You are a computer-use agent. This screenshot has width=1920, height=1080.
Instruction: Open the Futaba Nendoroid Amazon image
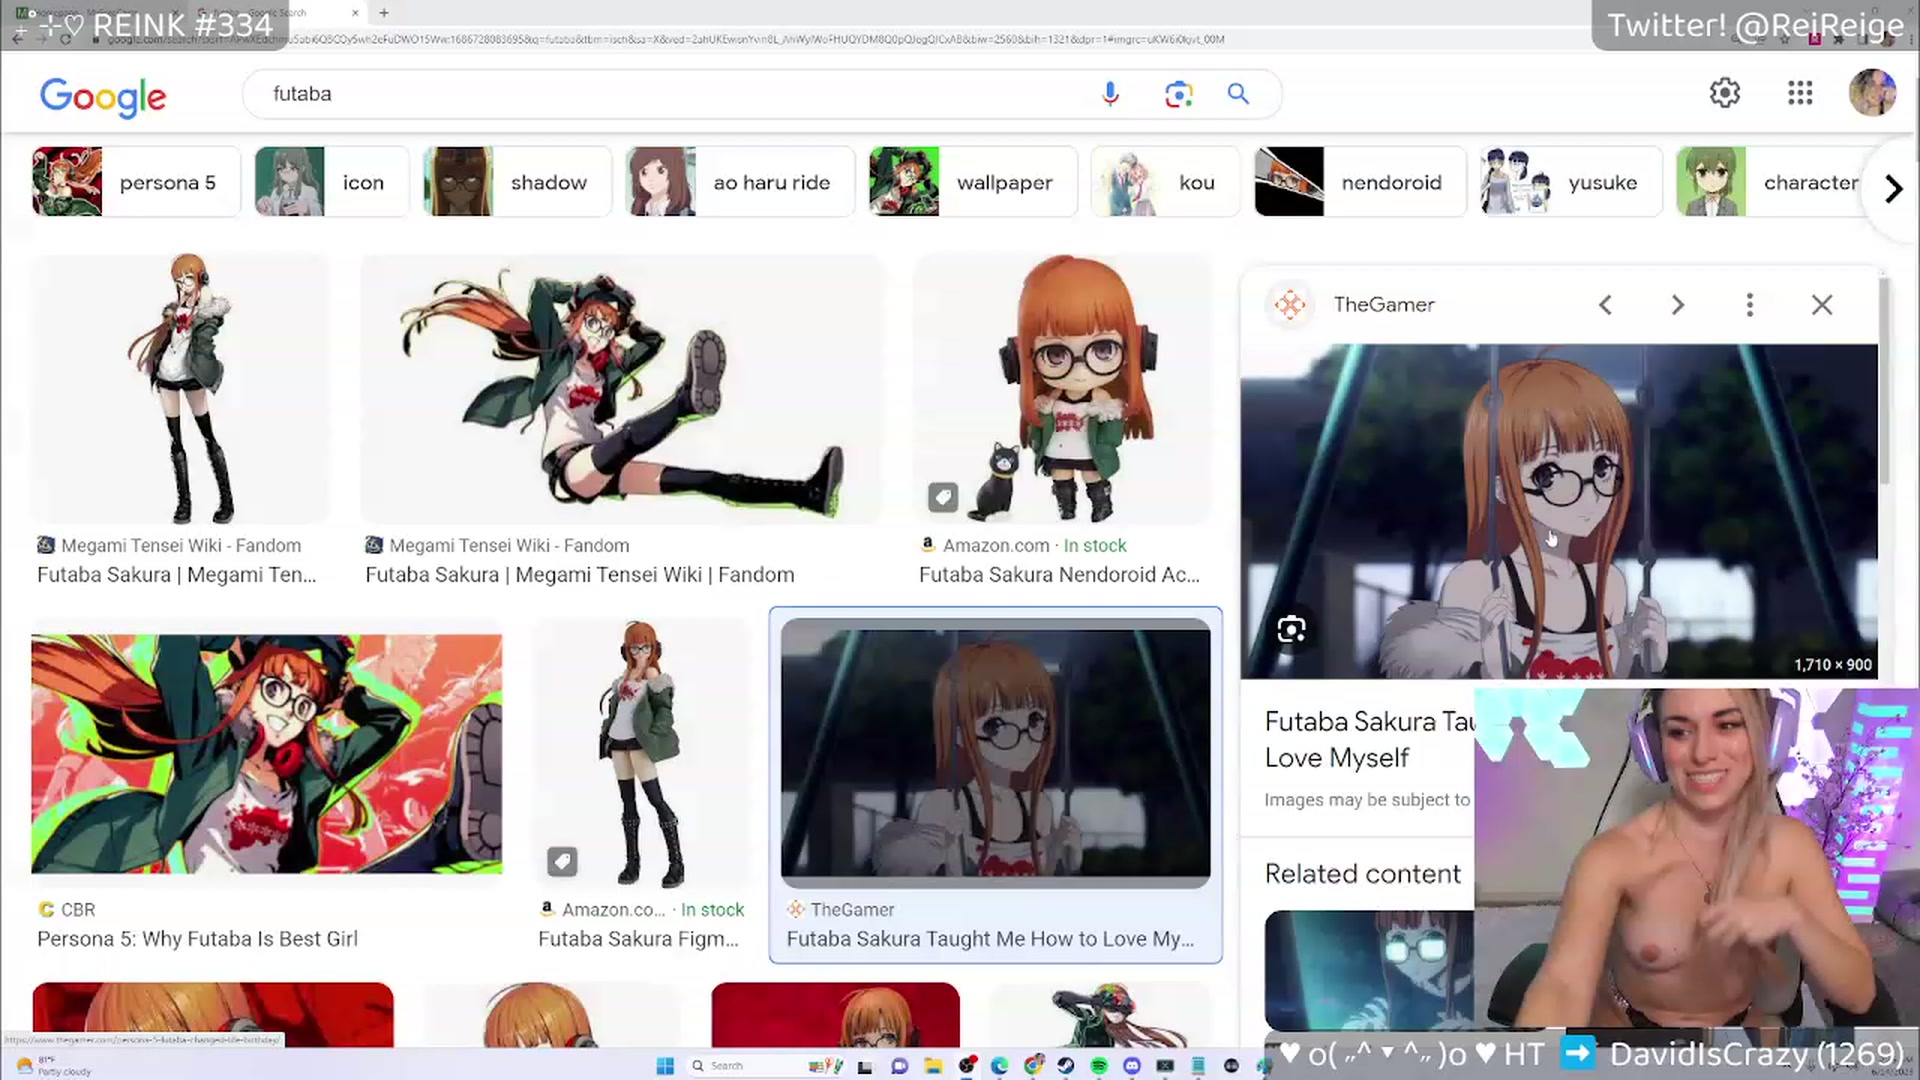[x=1062, y=389]
